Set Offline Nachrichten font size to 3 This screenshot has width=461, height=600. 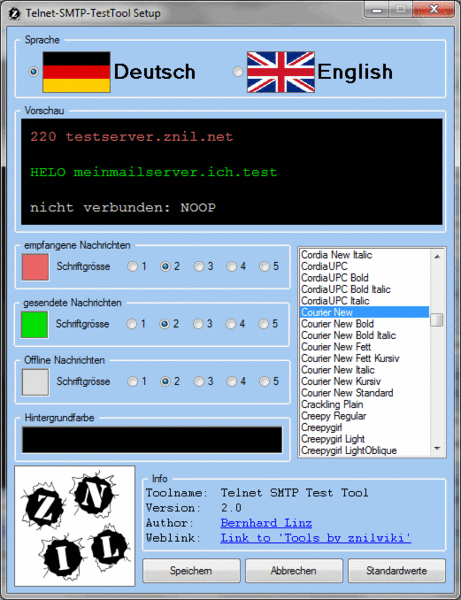tap(199, 381)
